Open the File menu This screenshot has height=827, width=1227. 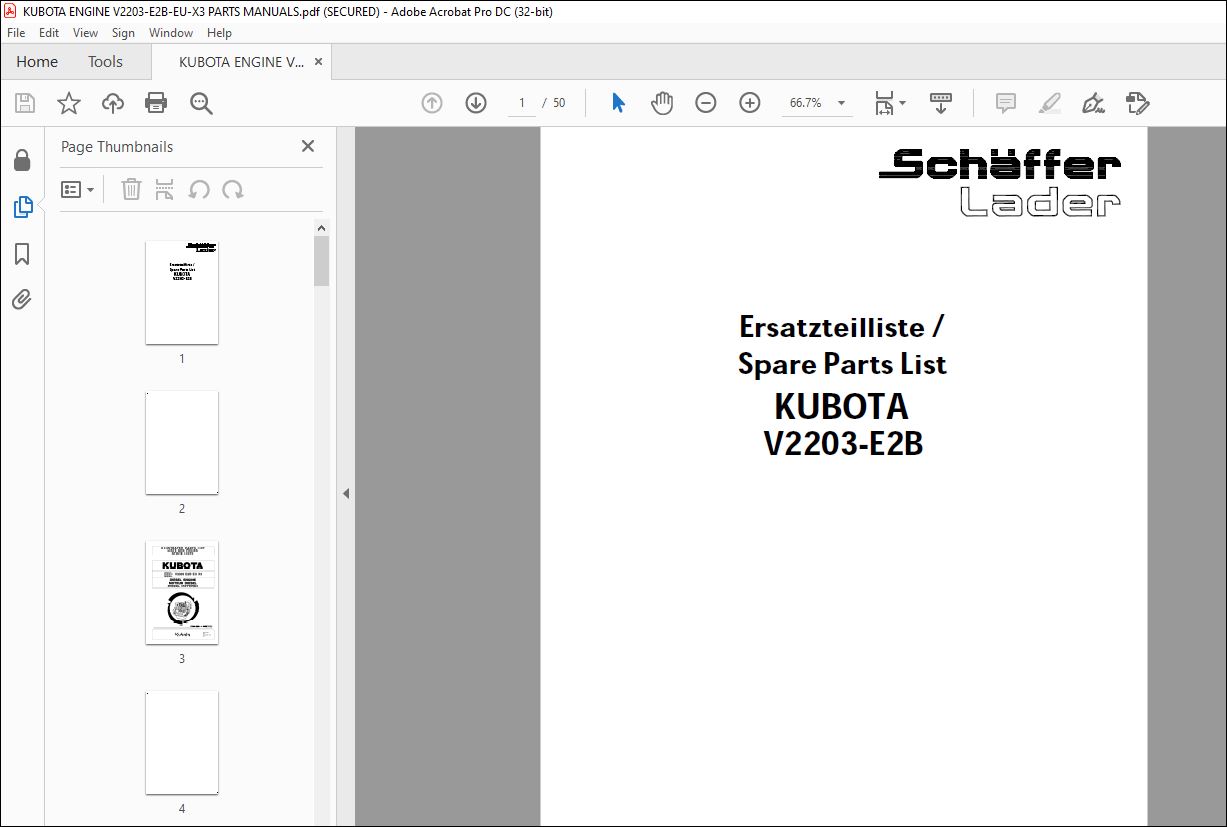click(x=16, y=33)
